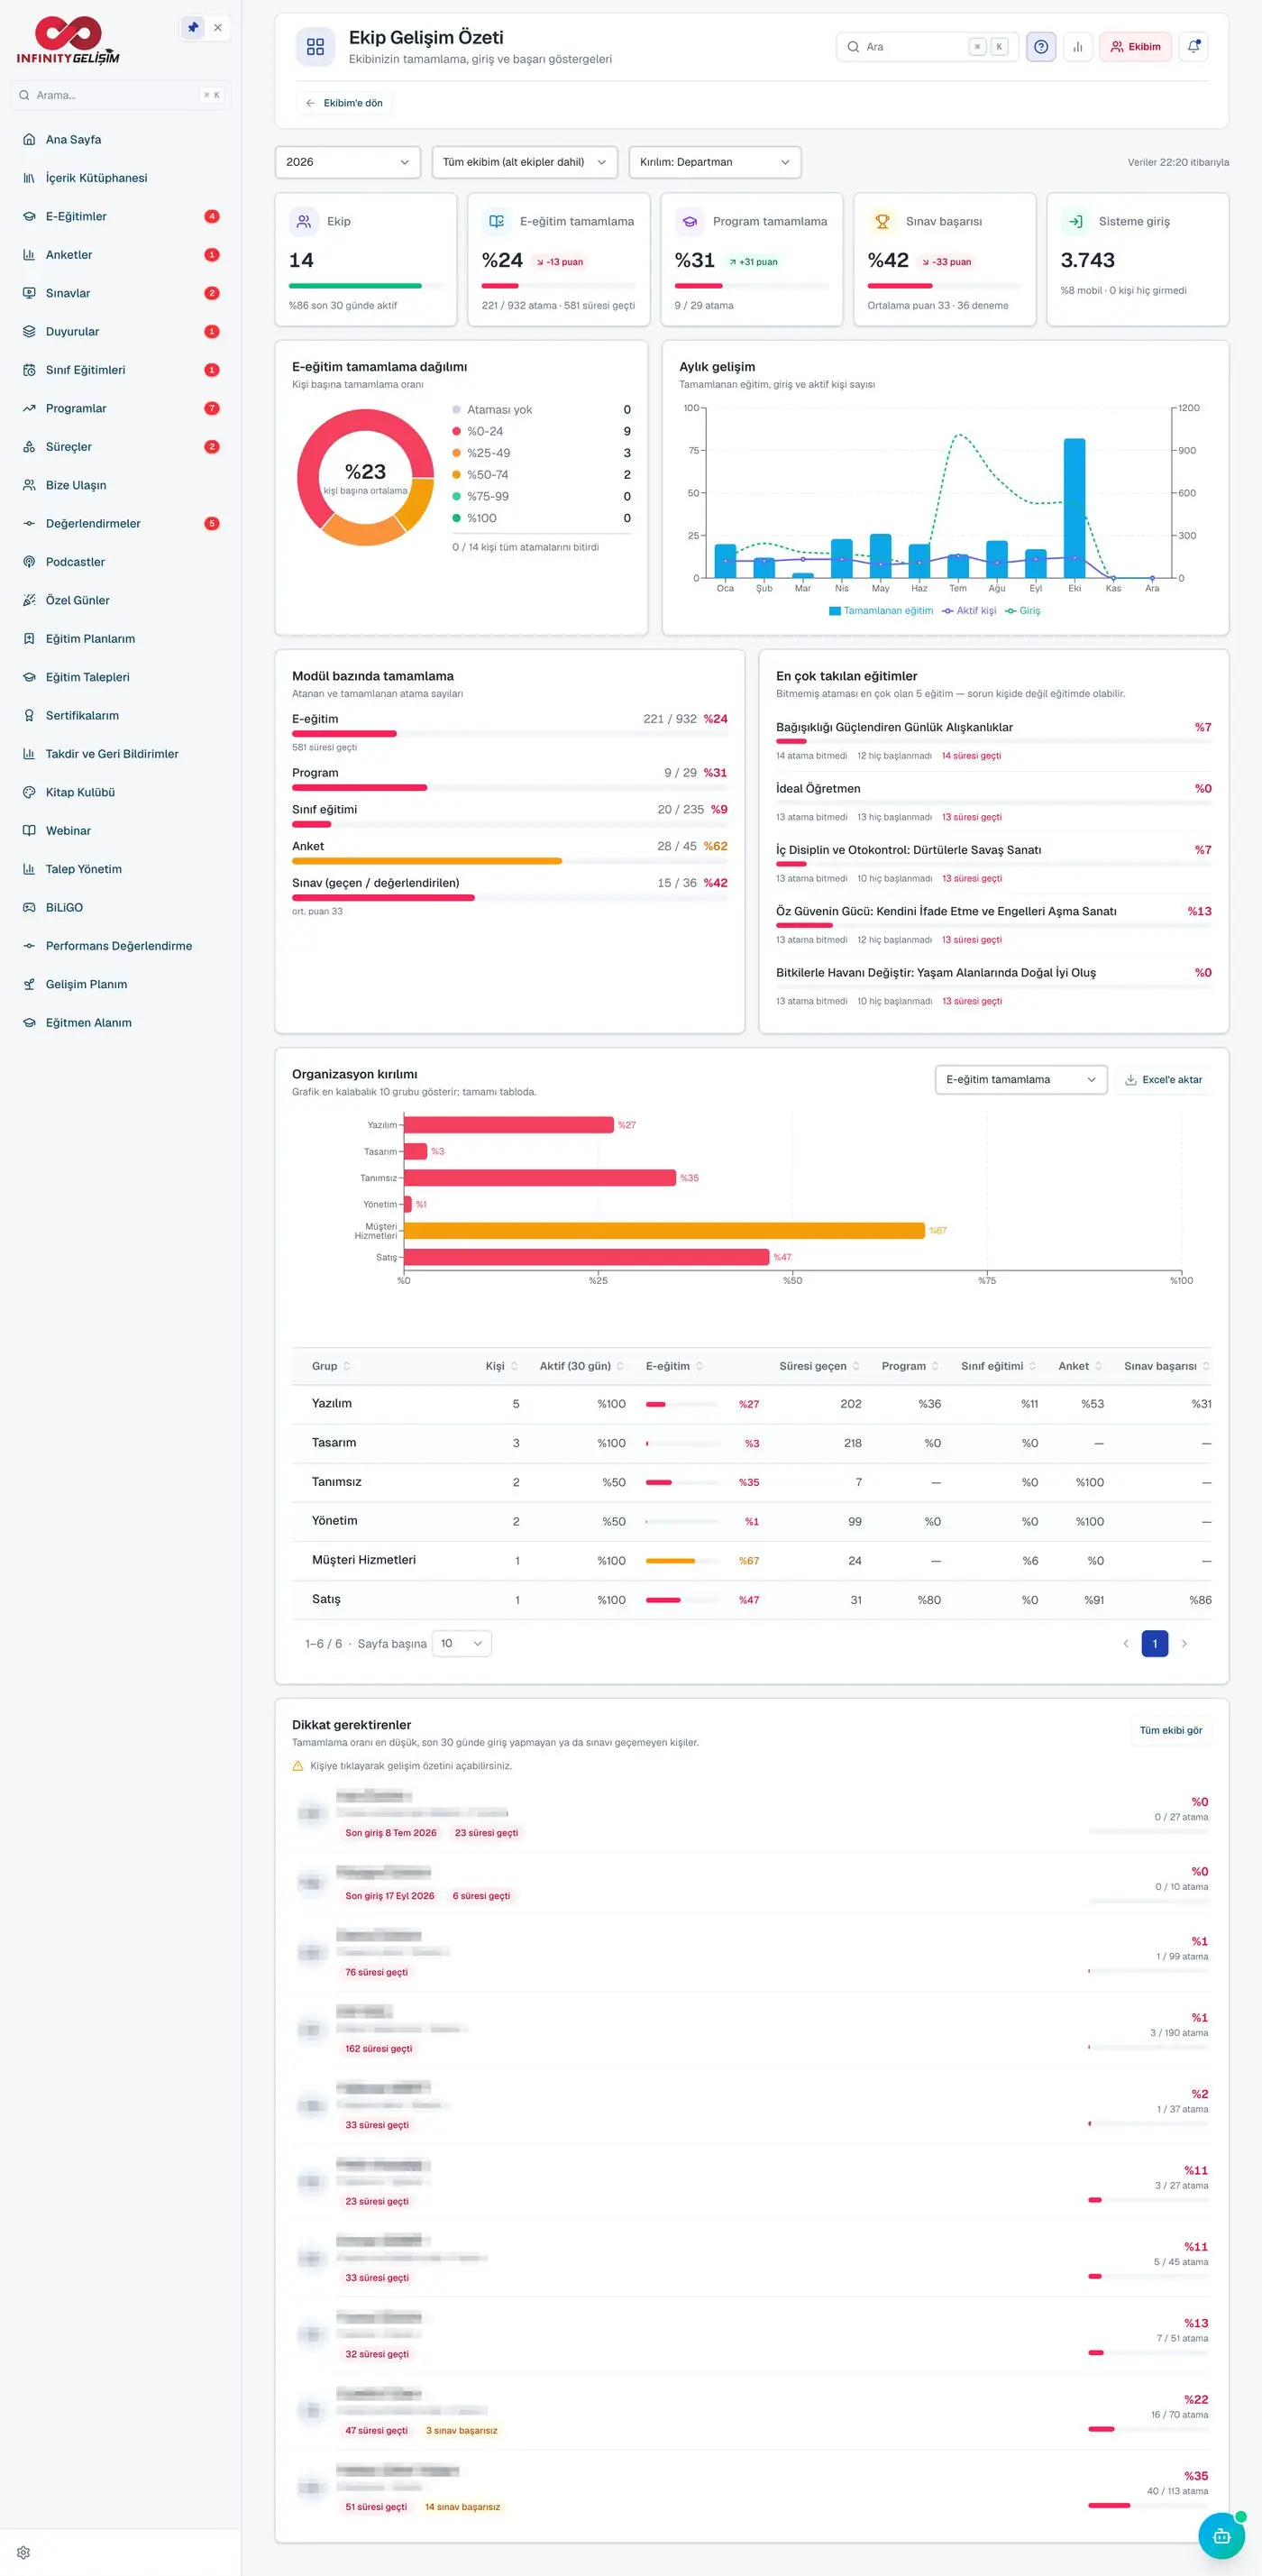Open the 2026 year dropdown
Viewport: 1262px width, 2576px height.
point(348,162)
